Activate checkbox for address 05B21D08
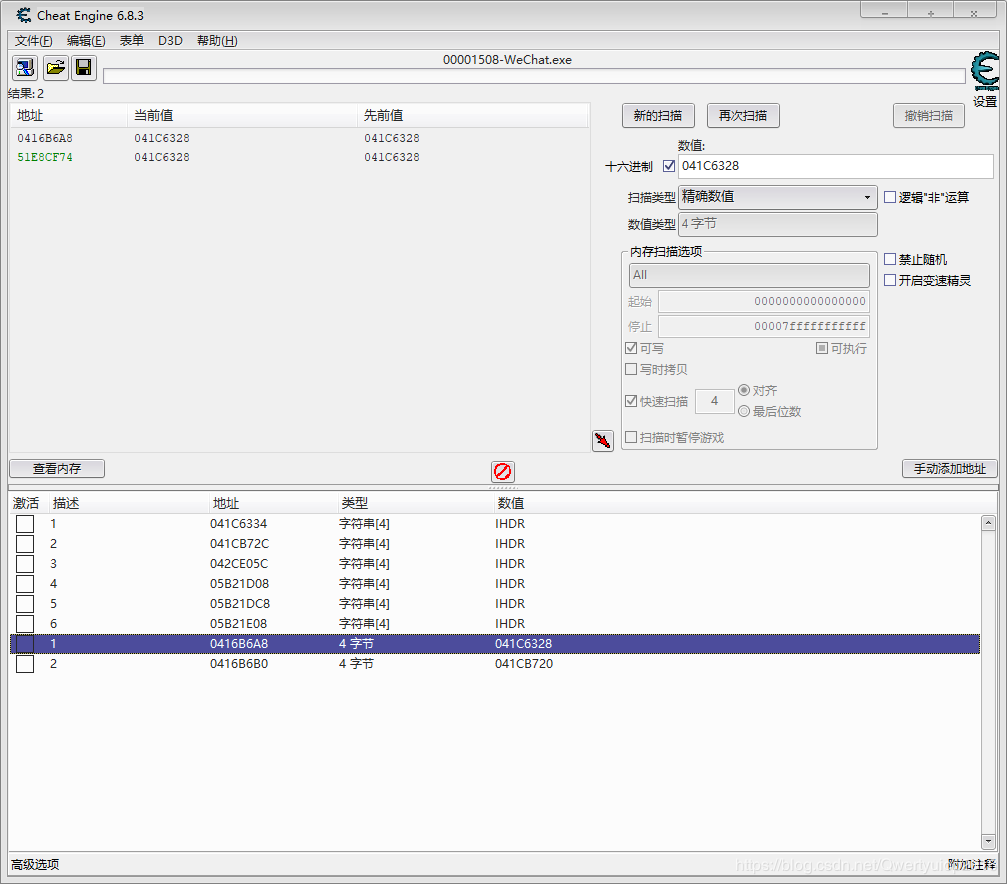Viewport: 1007px width, 884px height. (x=25, y=584)
